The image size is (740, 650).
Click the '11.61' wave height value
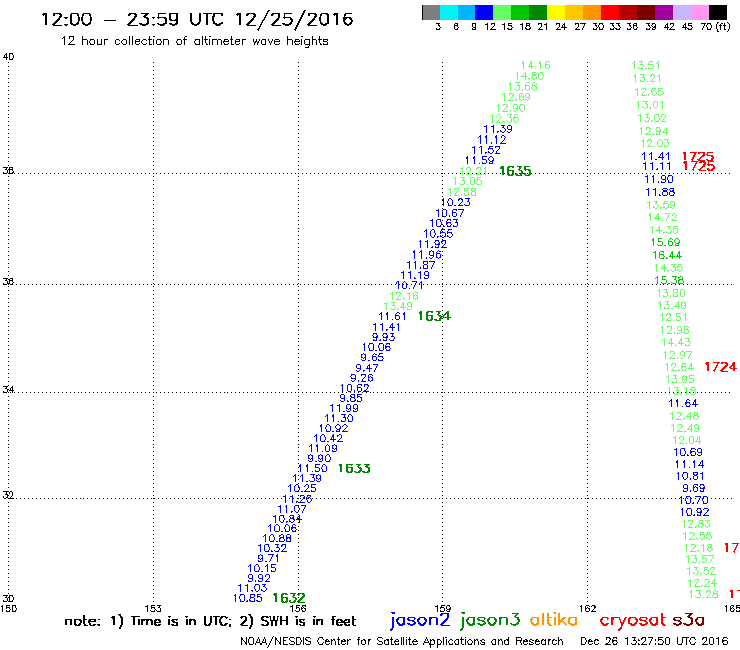[392, 316]
